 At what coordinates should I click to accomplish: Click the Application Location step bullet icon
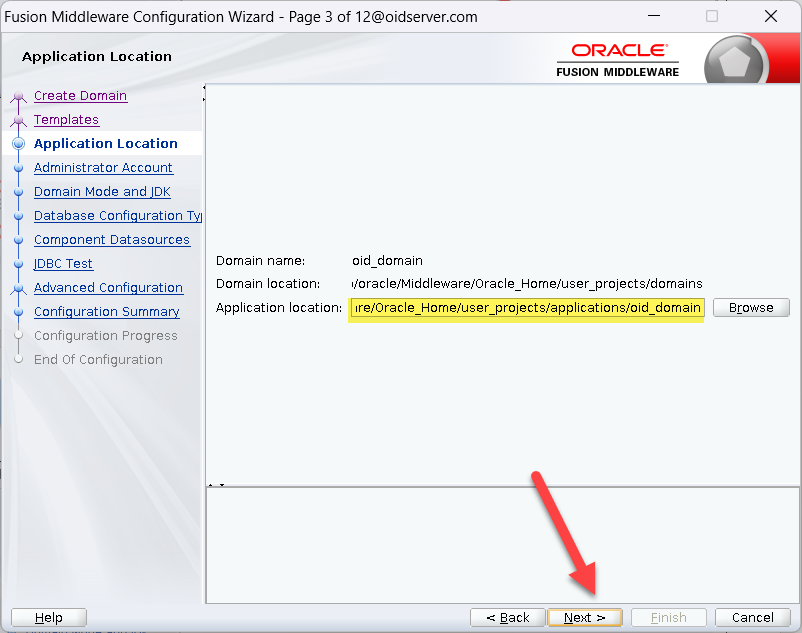point(18,144)
